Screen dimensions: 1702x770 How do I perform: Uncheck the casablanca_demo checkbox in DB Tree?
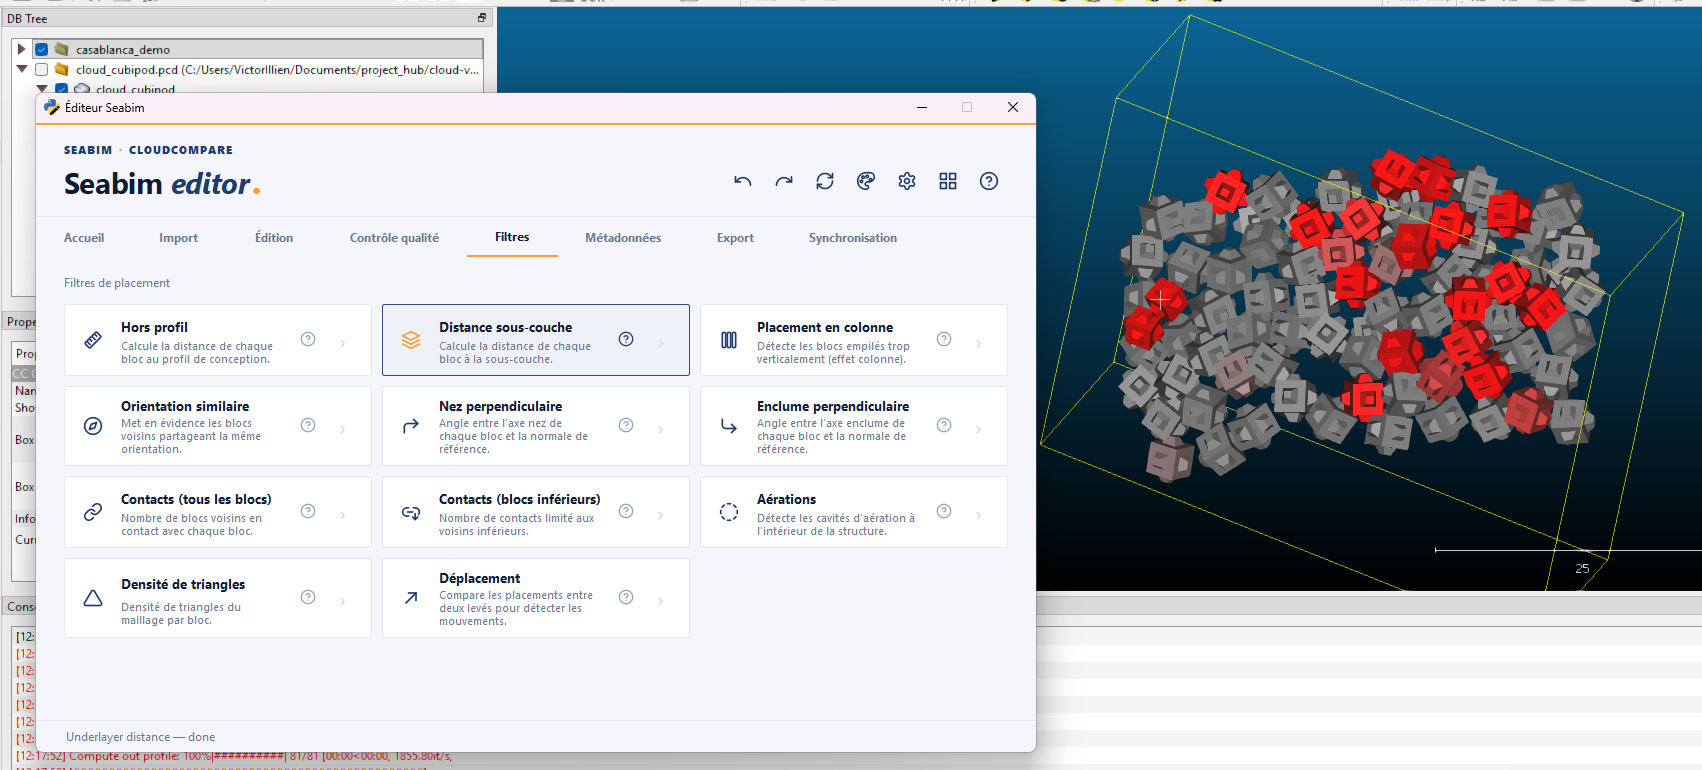point(41,49)
